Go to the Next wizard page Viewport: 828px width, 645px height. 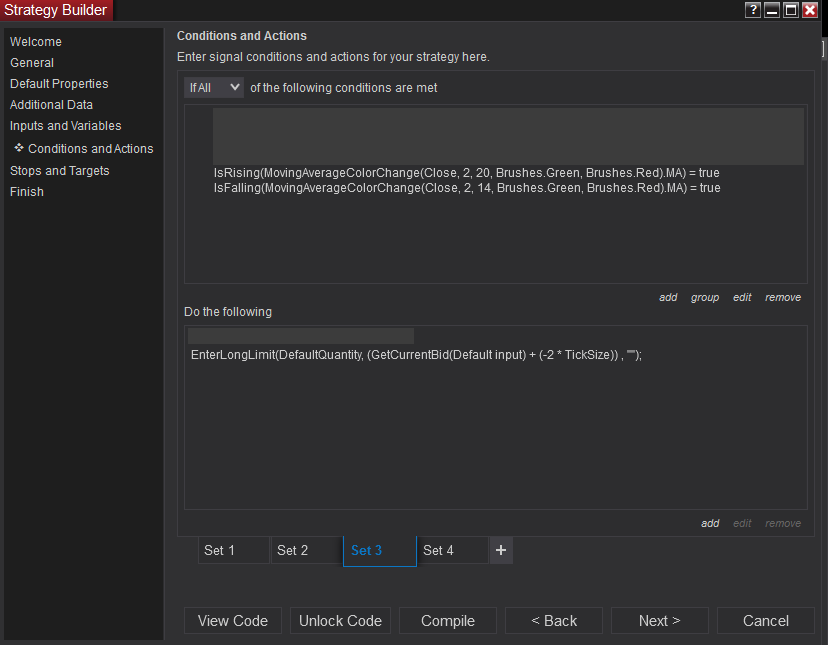[x=660, y=621]
